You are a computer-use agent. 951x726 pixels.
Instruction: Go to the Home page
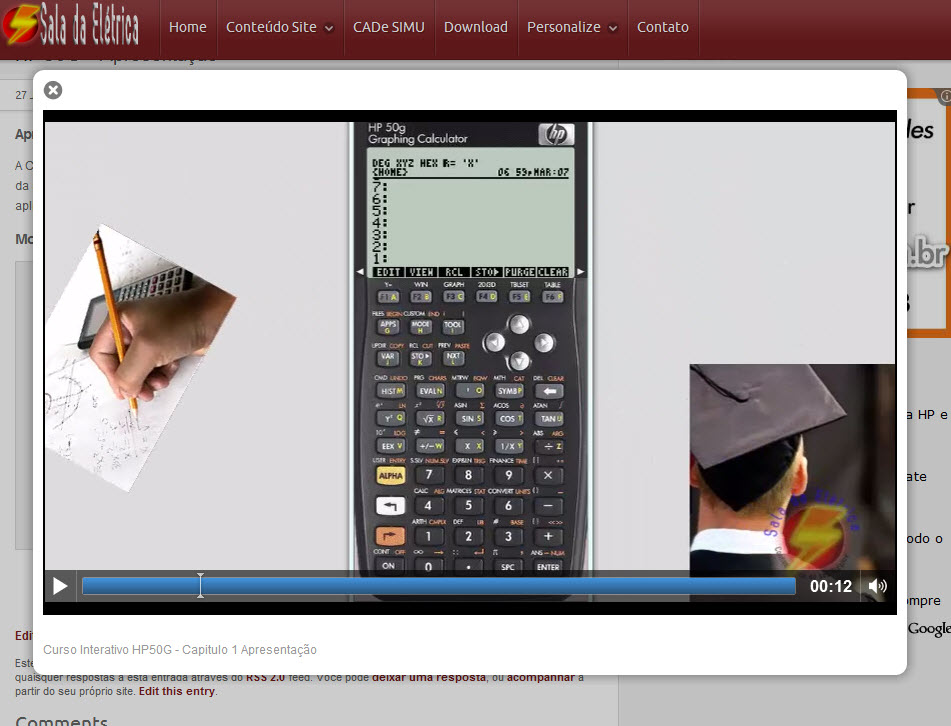(x=187, y=27)
